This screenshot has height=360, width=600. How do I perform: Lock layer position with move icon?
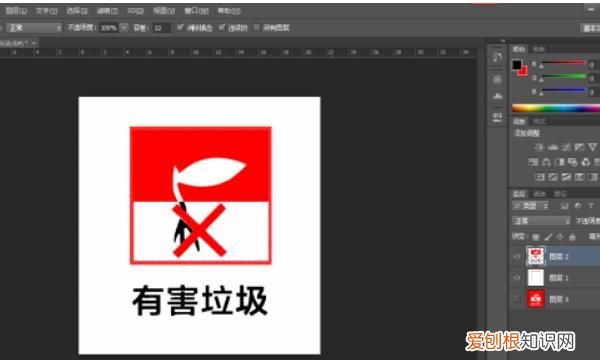560,237
